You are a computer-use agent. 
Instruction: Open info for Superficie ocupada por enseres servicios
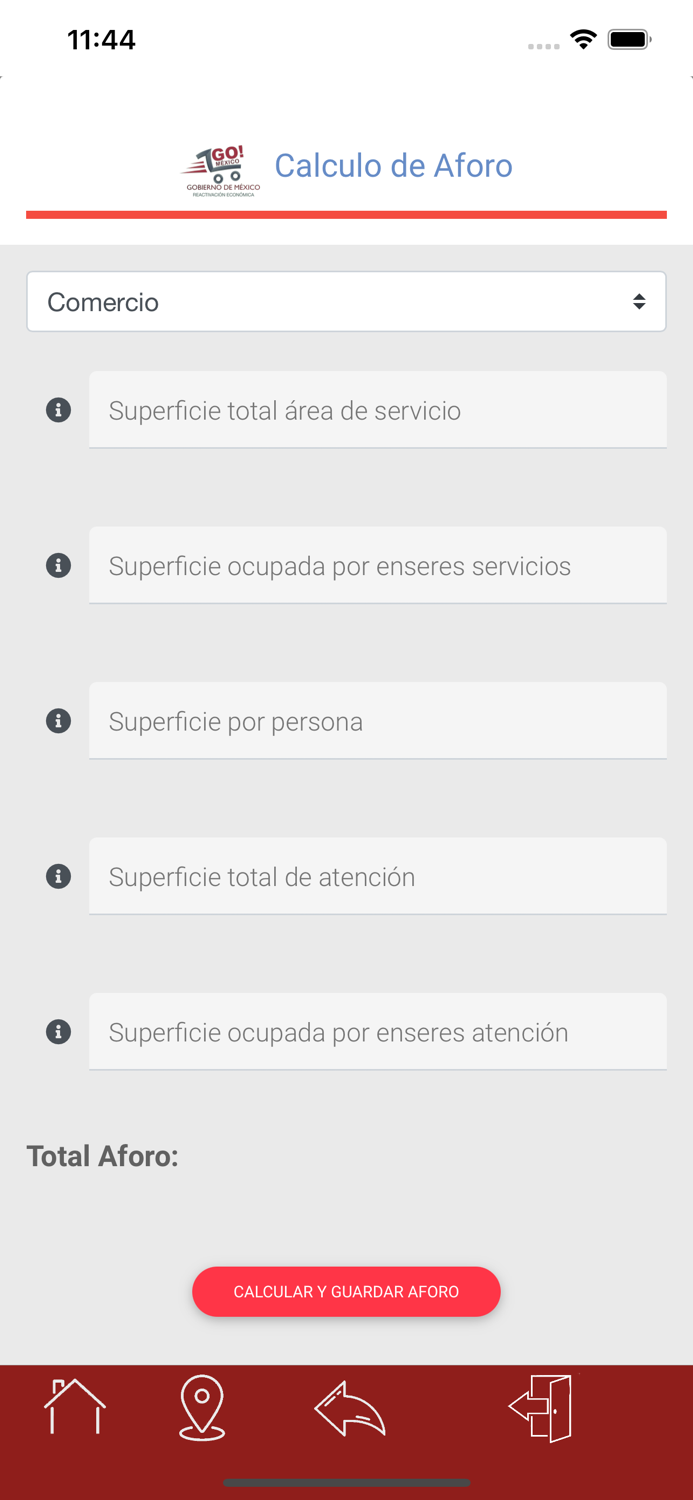pos(58,565)
